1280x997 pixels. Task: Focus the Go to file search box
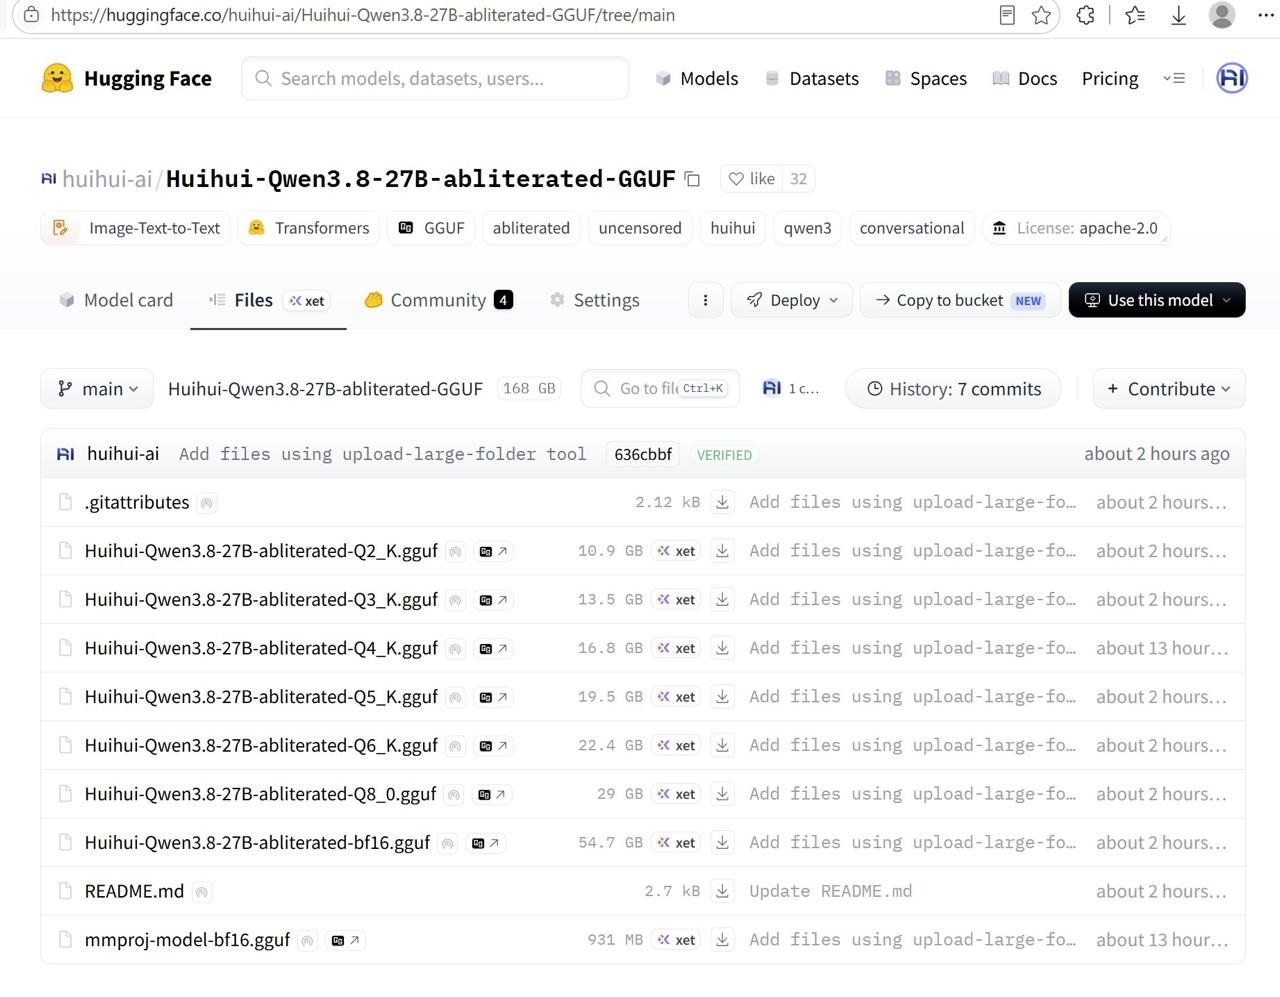[660, 388]
